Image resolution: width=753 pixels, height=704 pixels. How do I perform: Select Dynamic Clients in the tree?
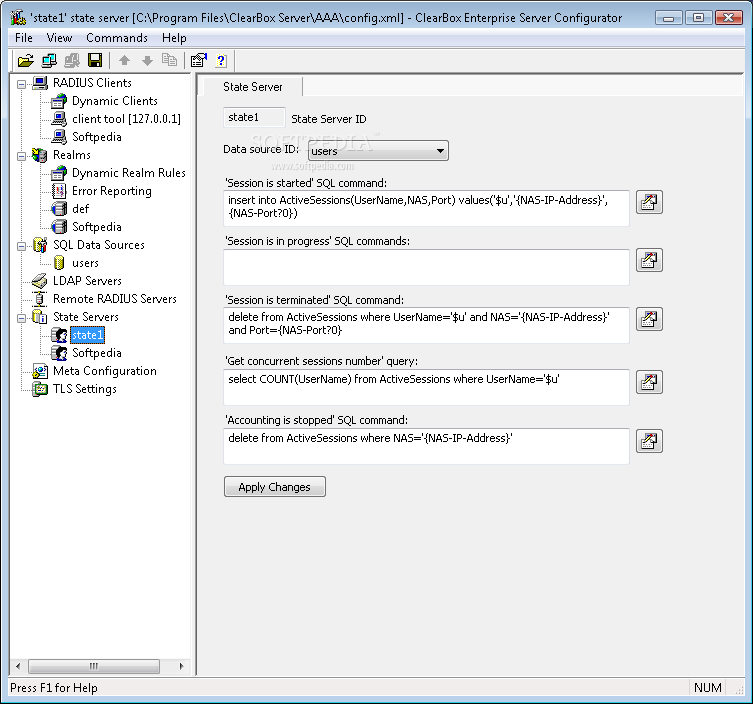pyautogui.click(x=115, y=101)
